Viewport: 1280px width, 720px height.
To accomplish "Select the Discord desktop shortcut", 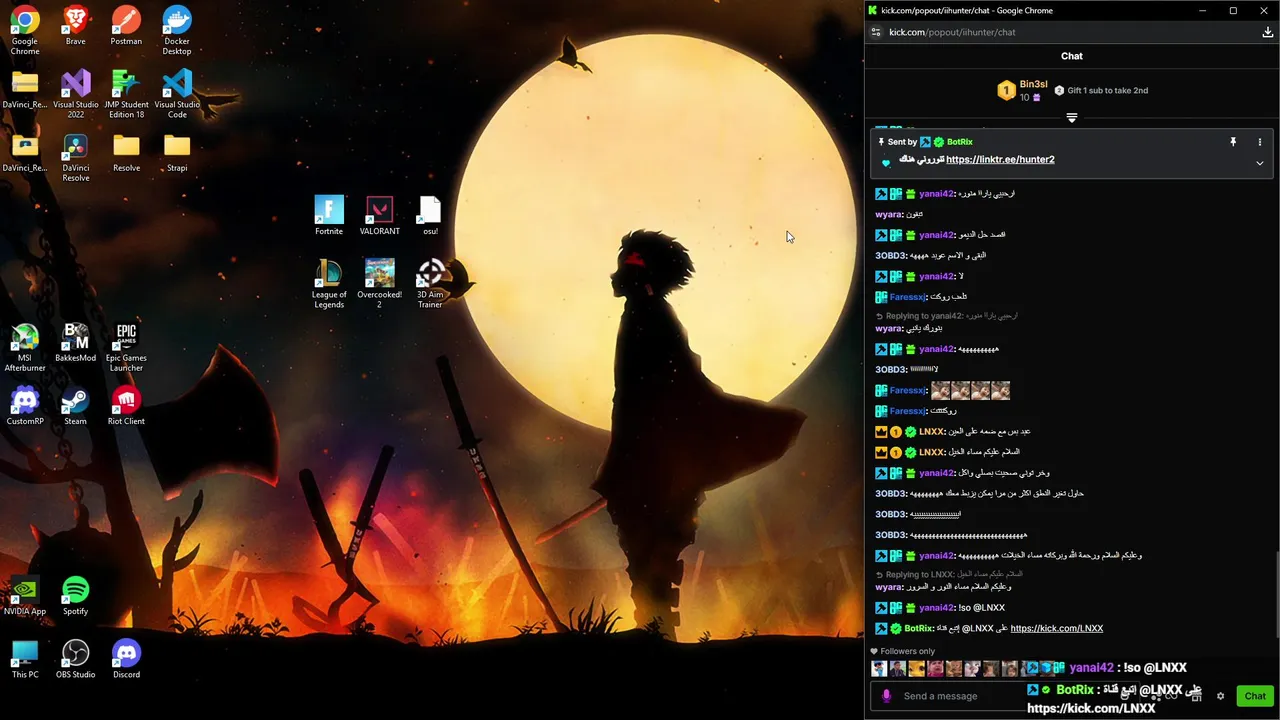I will [x=126, y=659].
